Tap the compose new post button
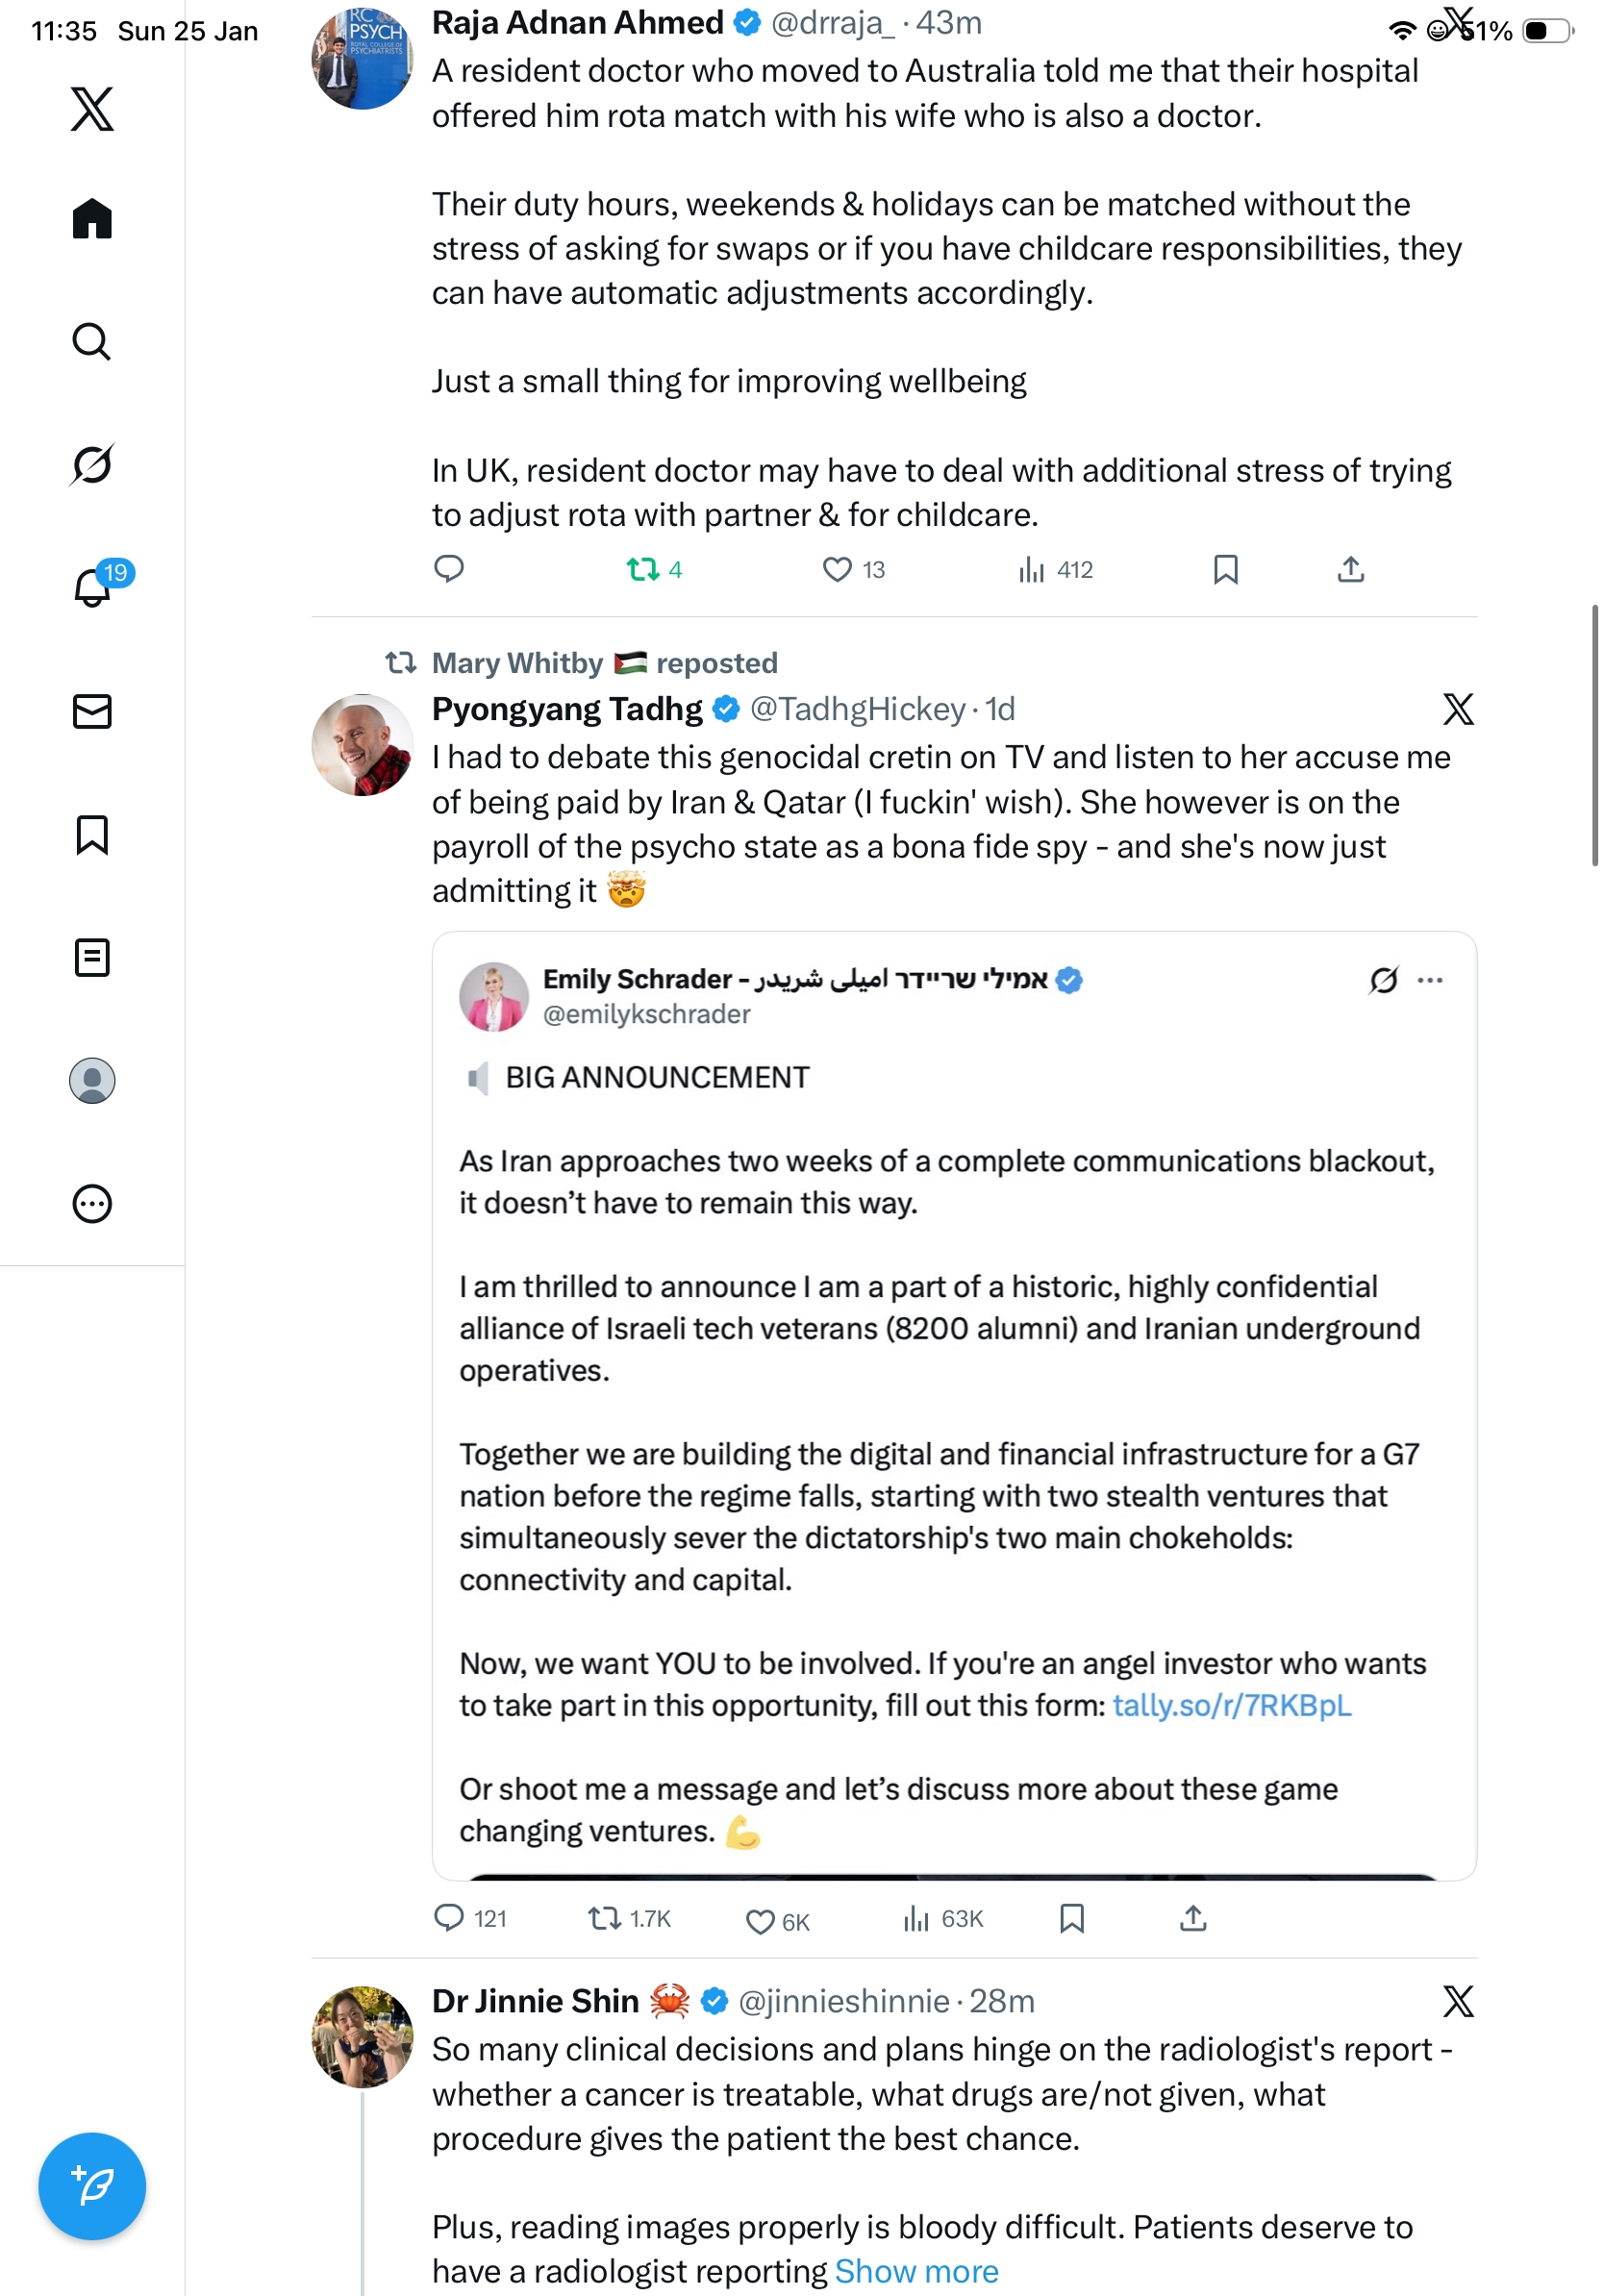 click(92, 2185)
